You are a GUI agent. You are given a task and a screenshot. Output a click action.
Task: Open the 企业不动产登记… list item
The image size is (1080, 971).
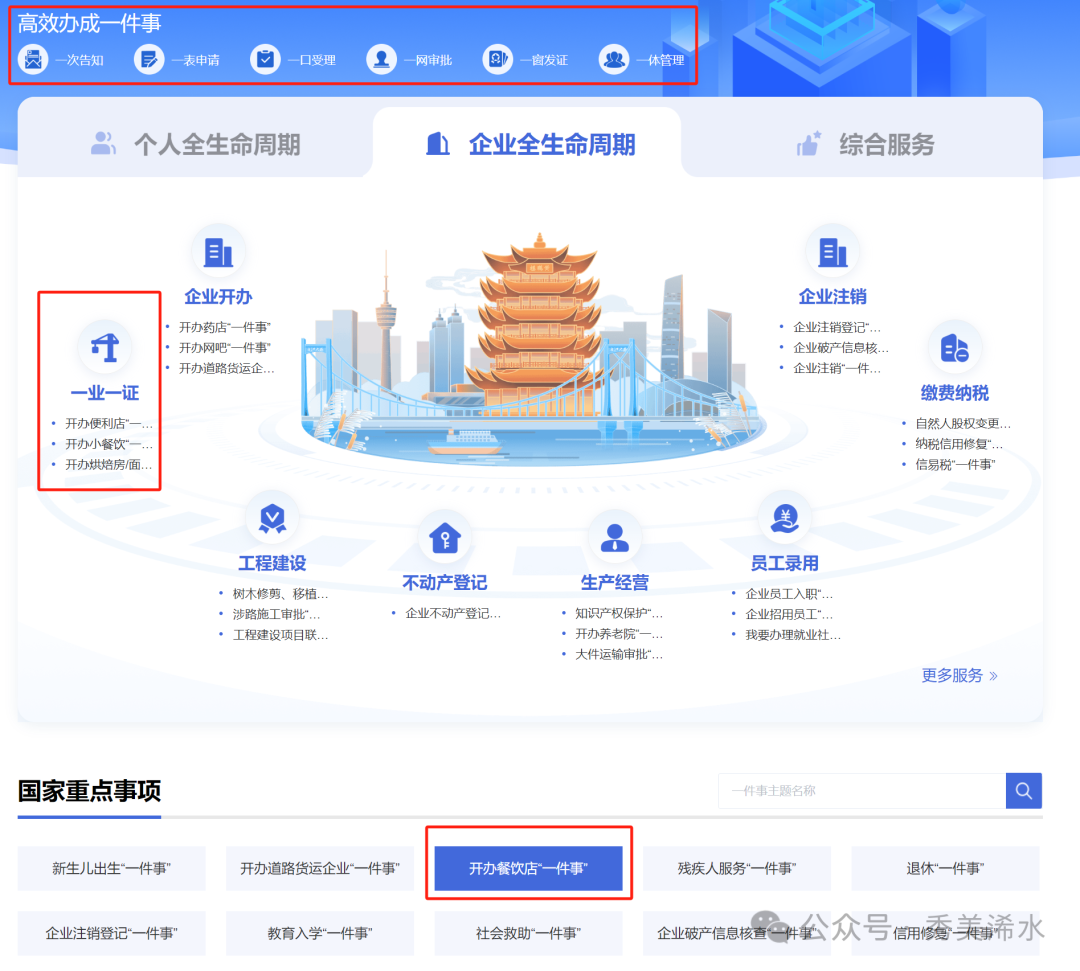point(453,613)
